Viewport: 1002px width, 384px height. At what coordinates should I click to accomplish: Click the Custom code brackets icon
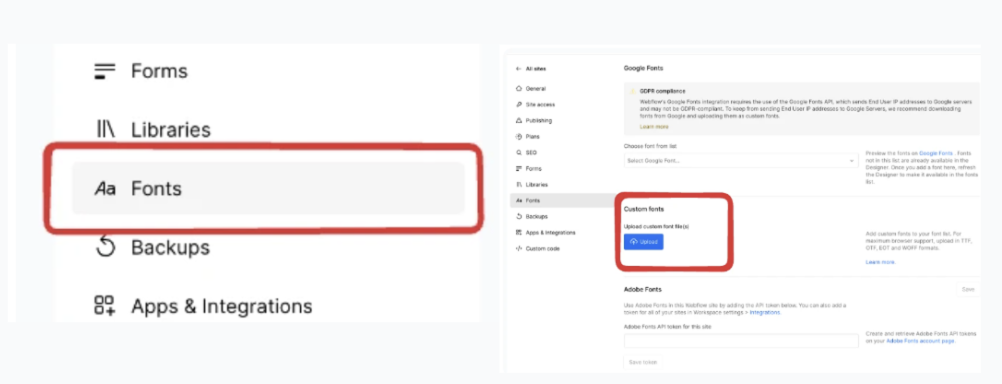pyautogui.click(x=518, y=249)
